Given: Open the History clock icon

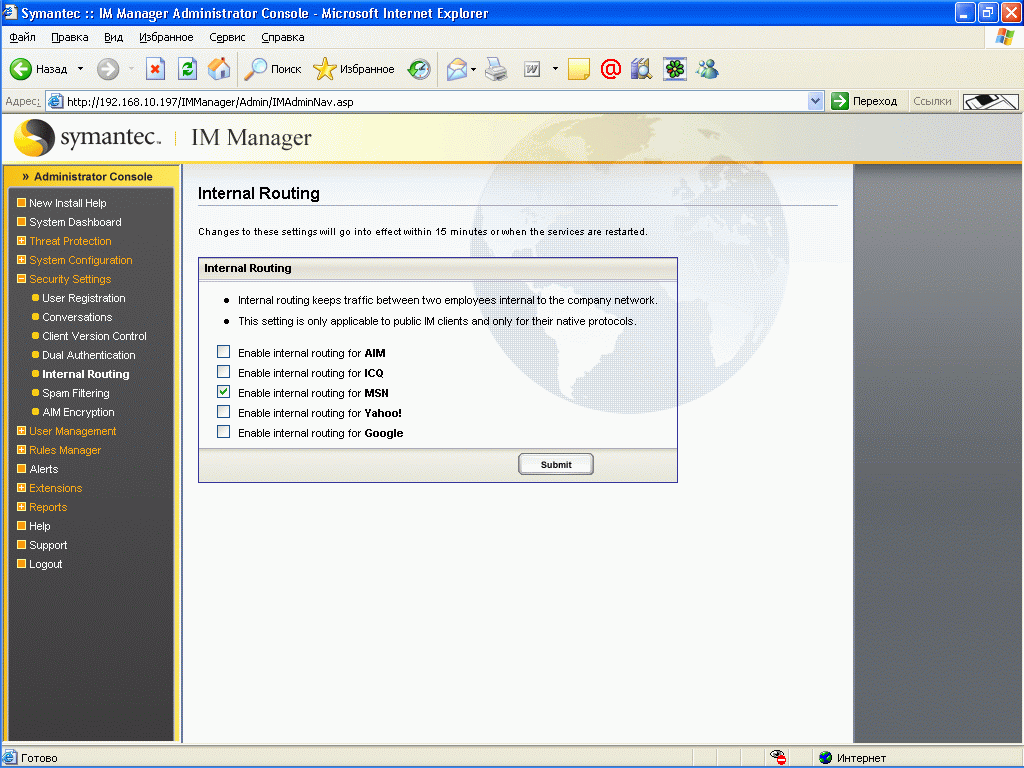Looking at the screenshot, I should [x=419, y=69].
